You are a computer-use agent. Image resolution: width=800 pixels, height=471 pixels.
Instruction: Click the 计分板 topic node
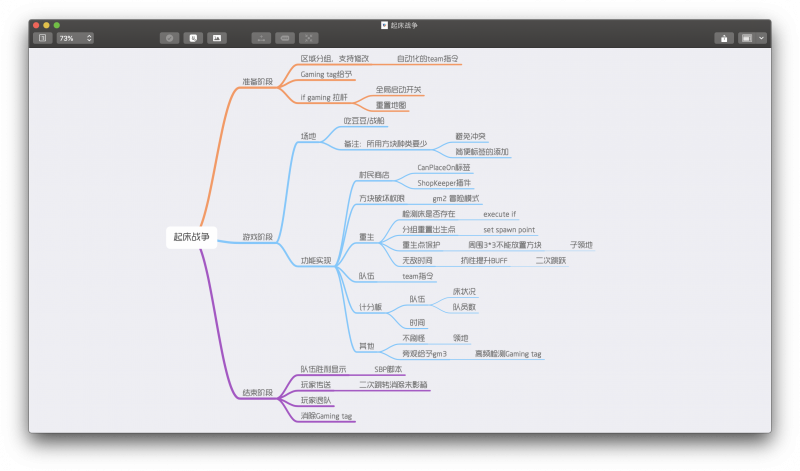click(x=369, y=307)
